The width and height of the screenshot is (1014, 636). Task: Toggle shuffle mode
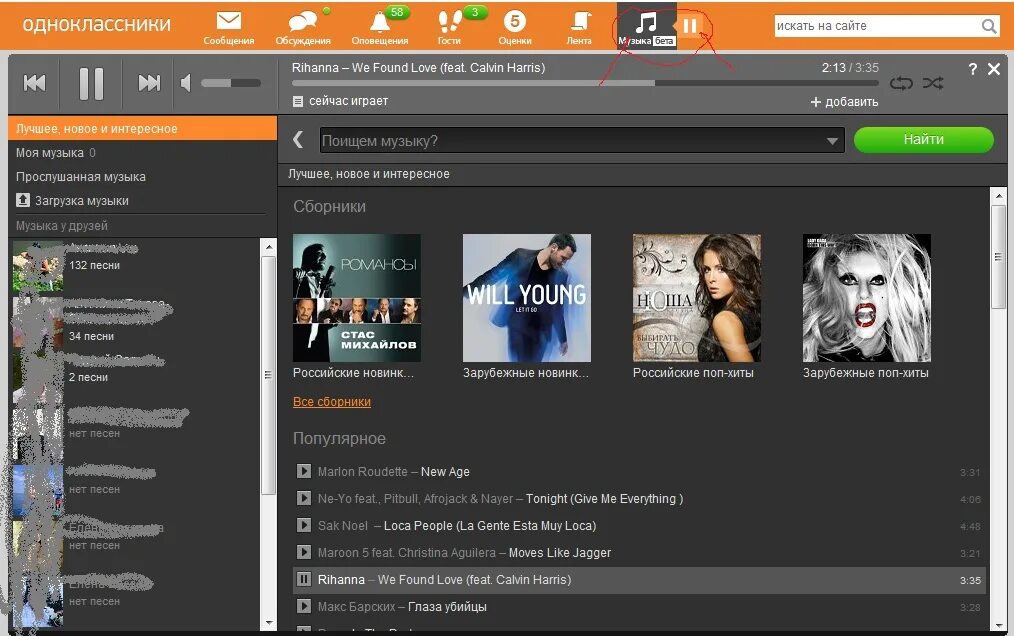click(933, 83)
